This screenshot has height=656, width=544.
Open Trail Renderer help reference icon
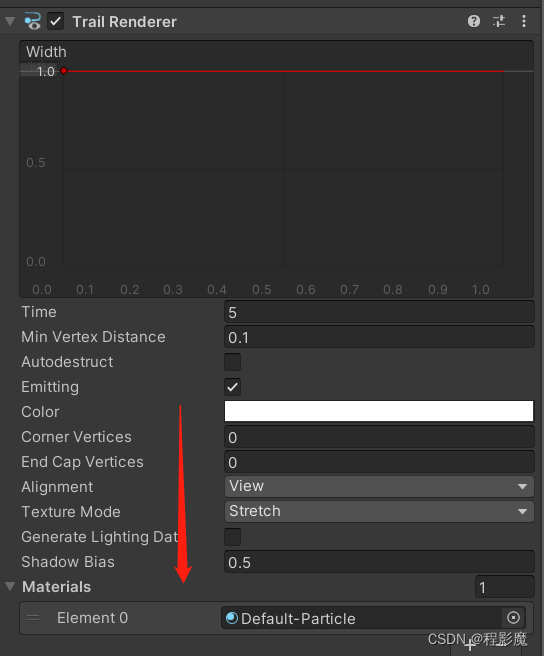[x=474, y=21]
